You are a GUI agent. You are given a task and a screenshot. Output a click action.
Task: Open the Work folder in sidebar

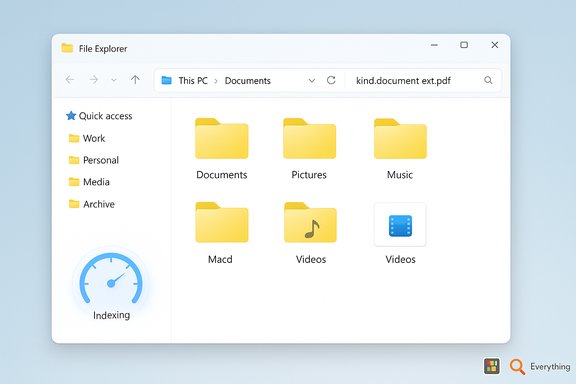point(87,138)
